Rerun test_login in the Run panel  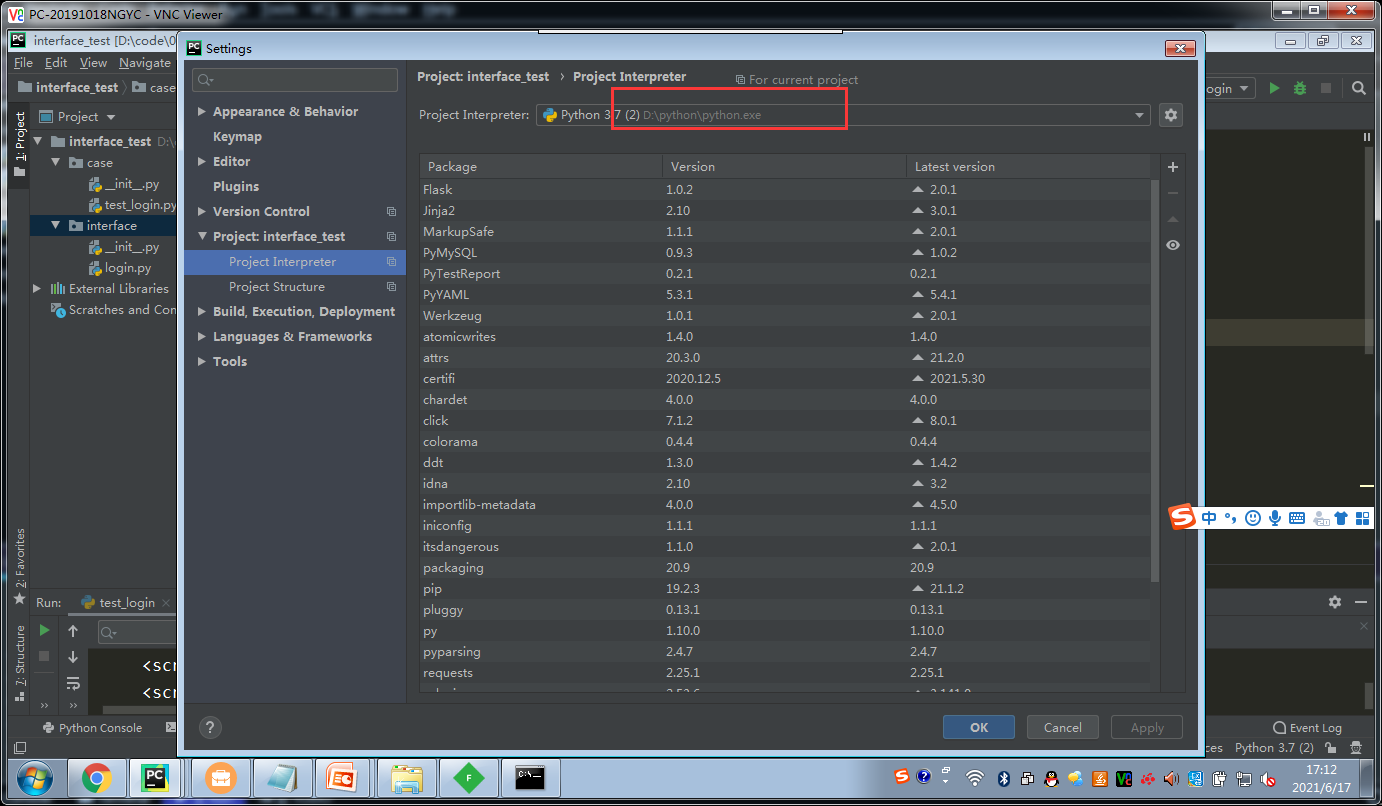tap(44, 630)
